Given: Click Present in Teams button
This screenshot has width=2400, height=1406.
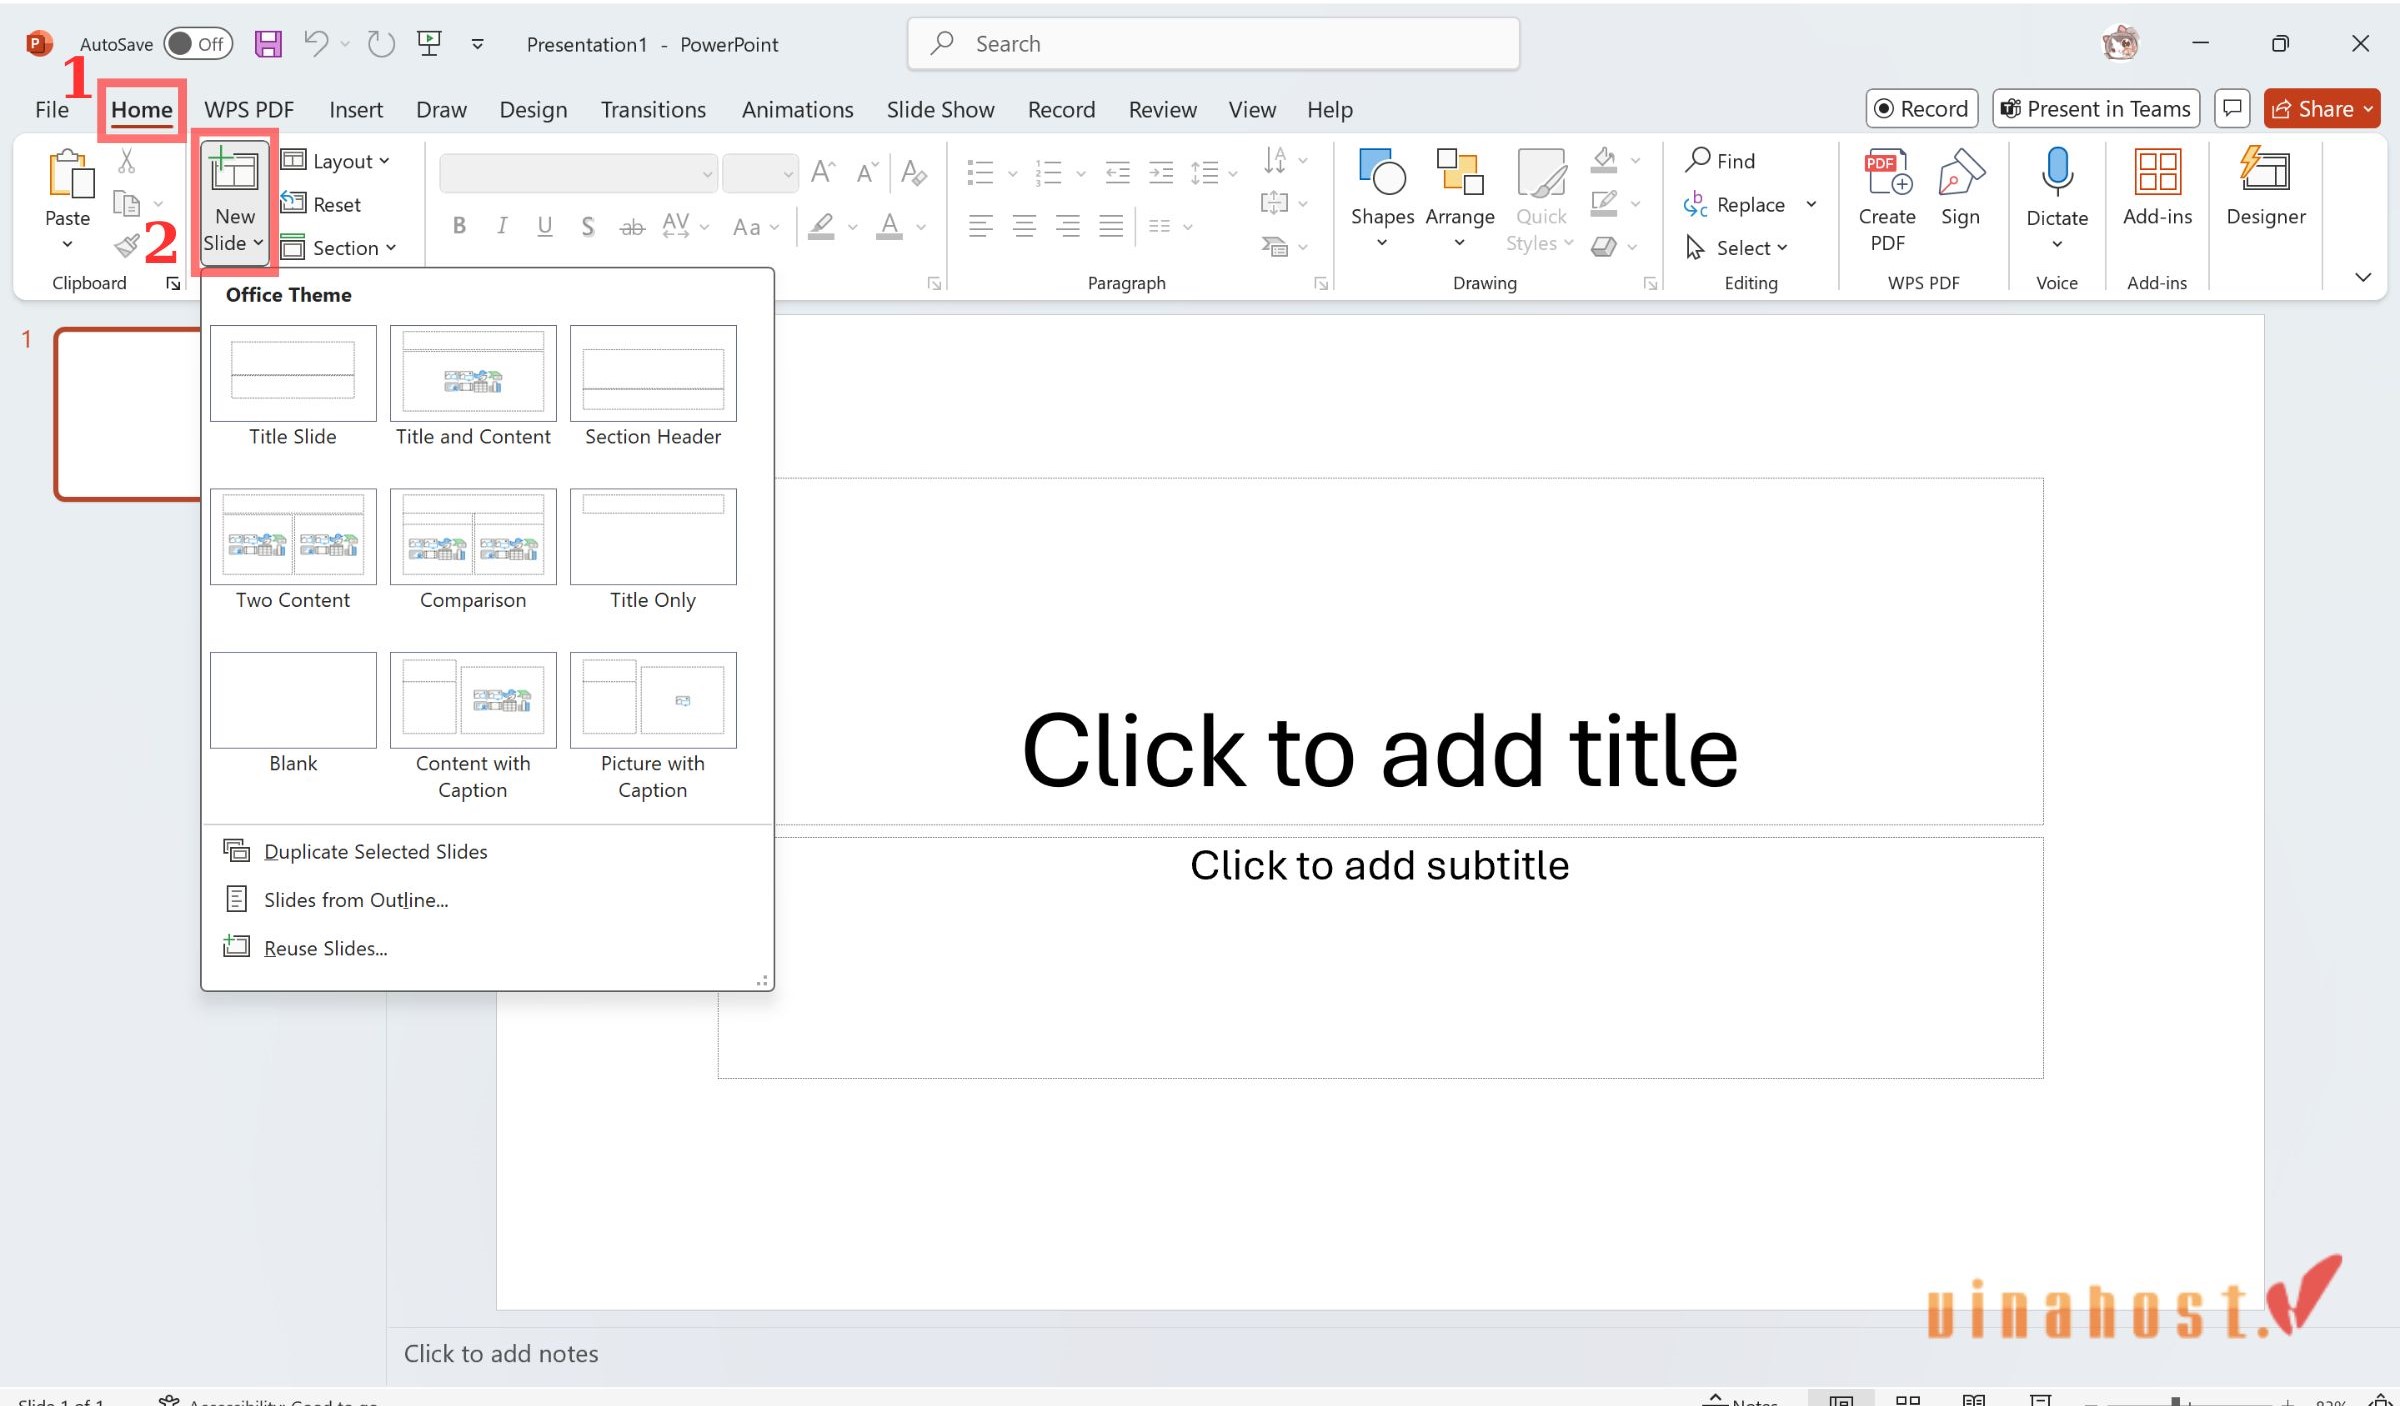Looking at the screenshot, I should (2096, 108).
